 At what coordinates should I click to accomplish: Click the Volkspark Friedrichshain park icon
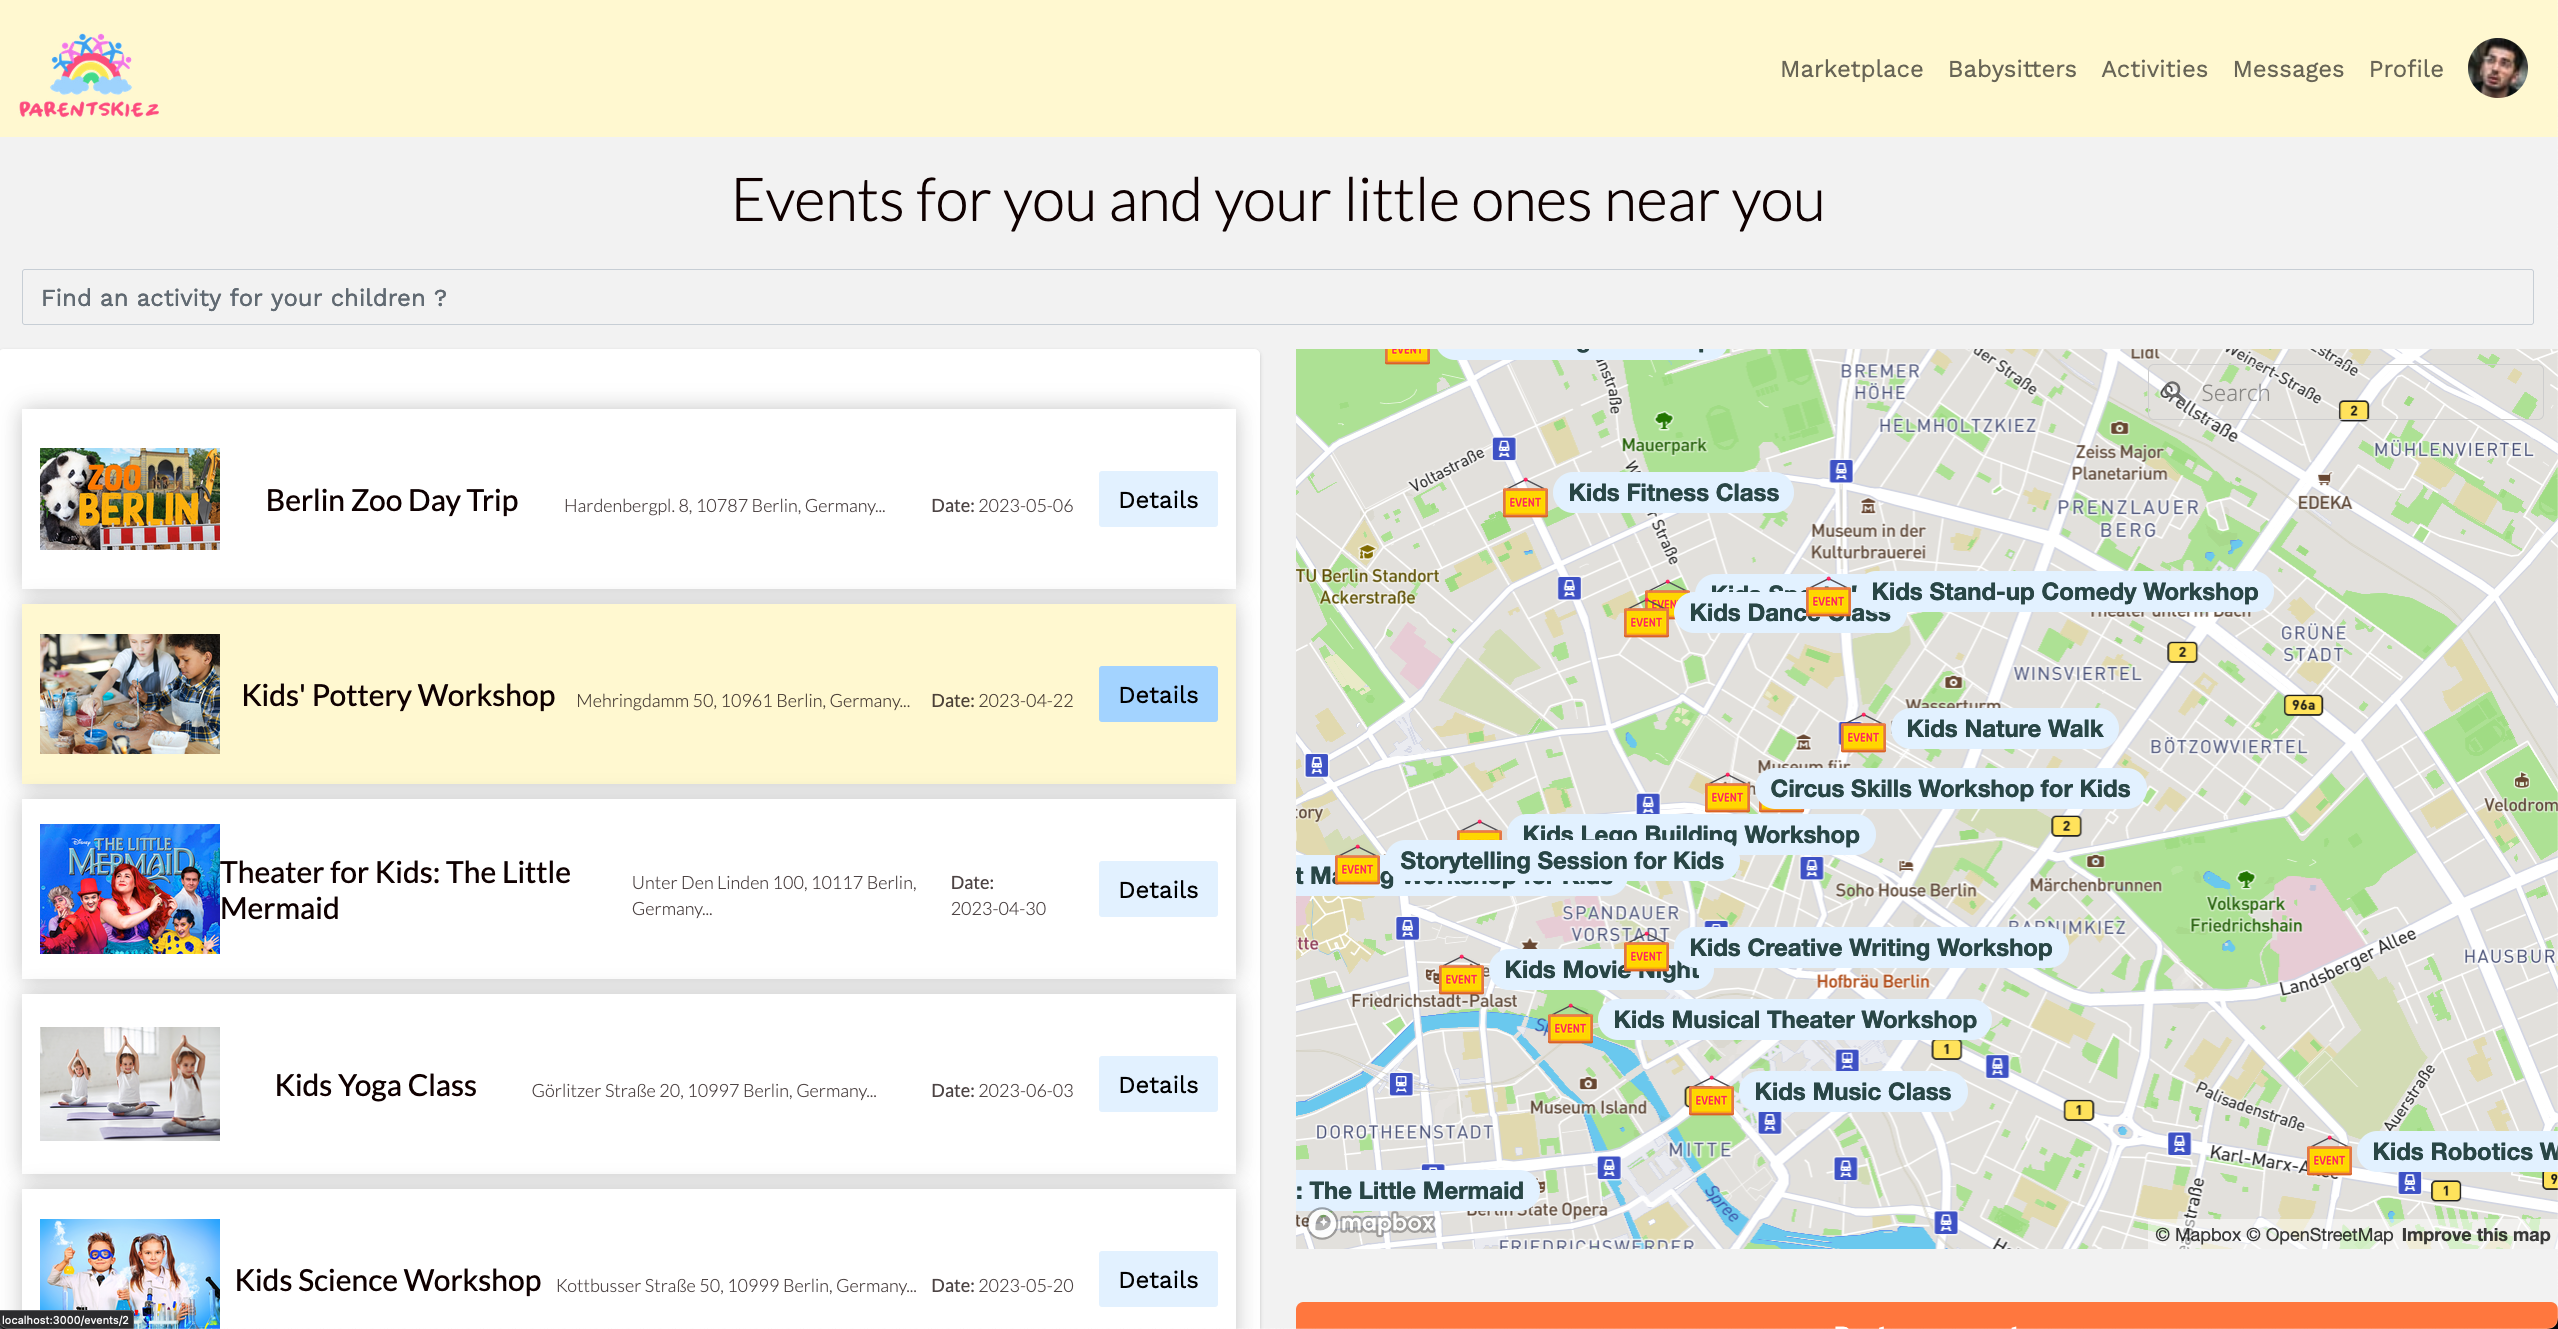(x=2246, y=879)
